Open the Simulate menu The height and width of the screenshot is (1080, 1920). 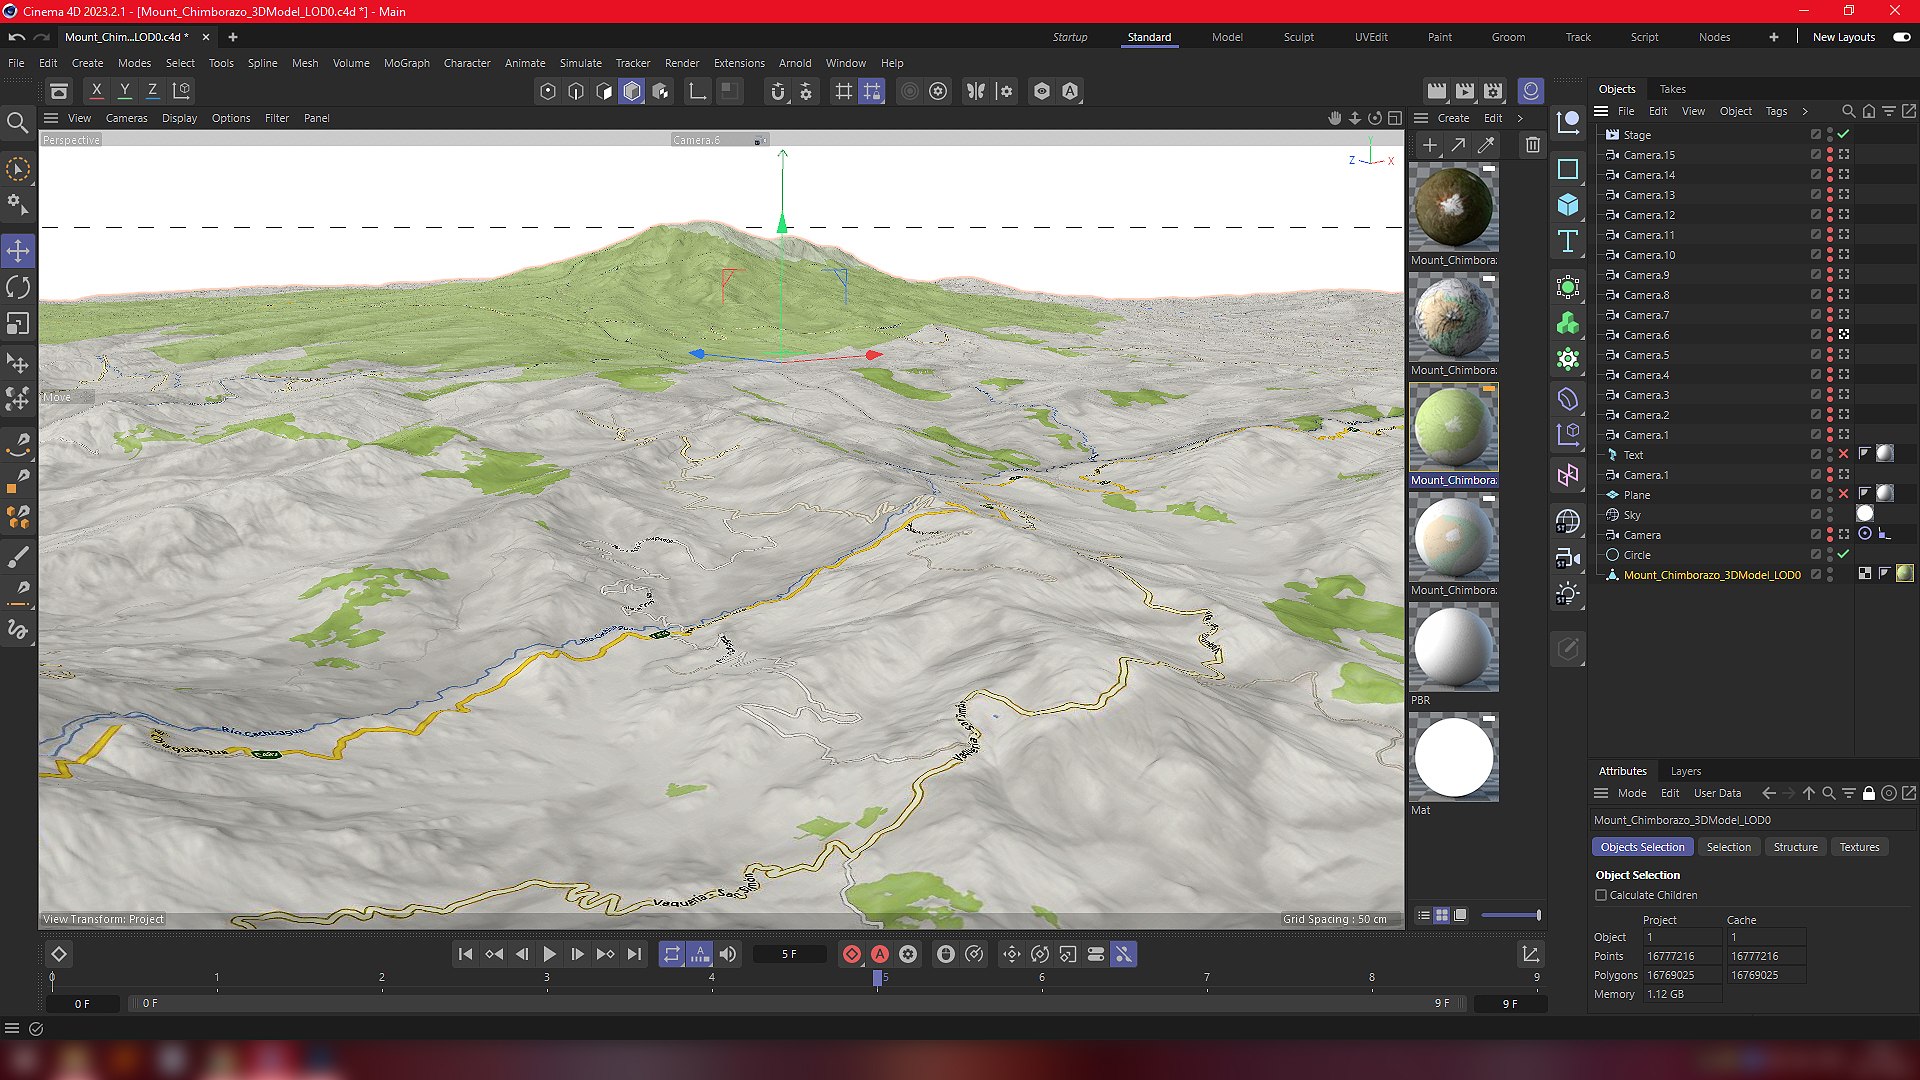pyautogui.click(x=581, y=63)
